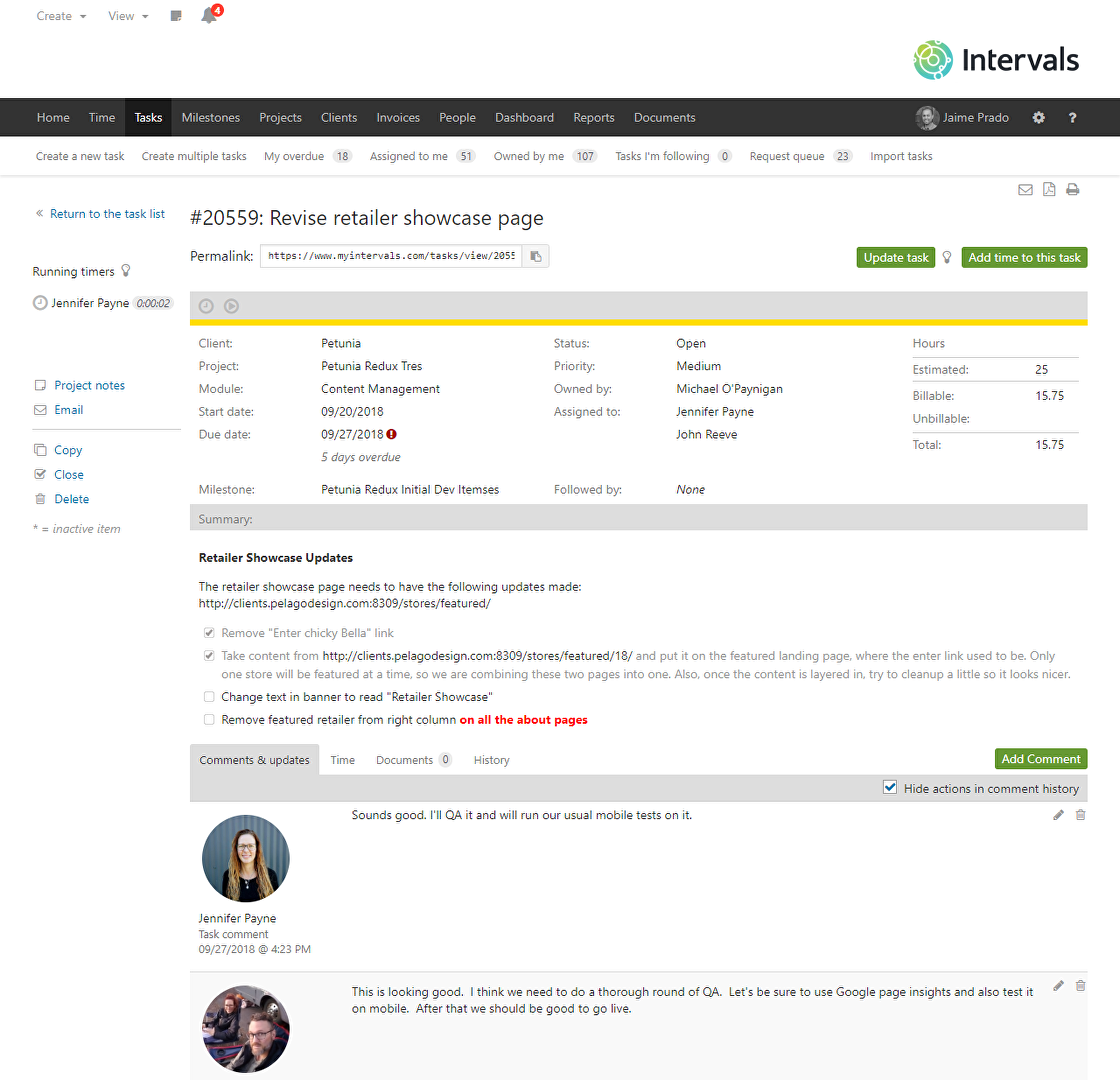Open the Create dropdown menu

[61, 16]
